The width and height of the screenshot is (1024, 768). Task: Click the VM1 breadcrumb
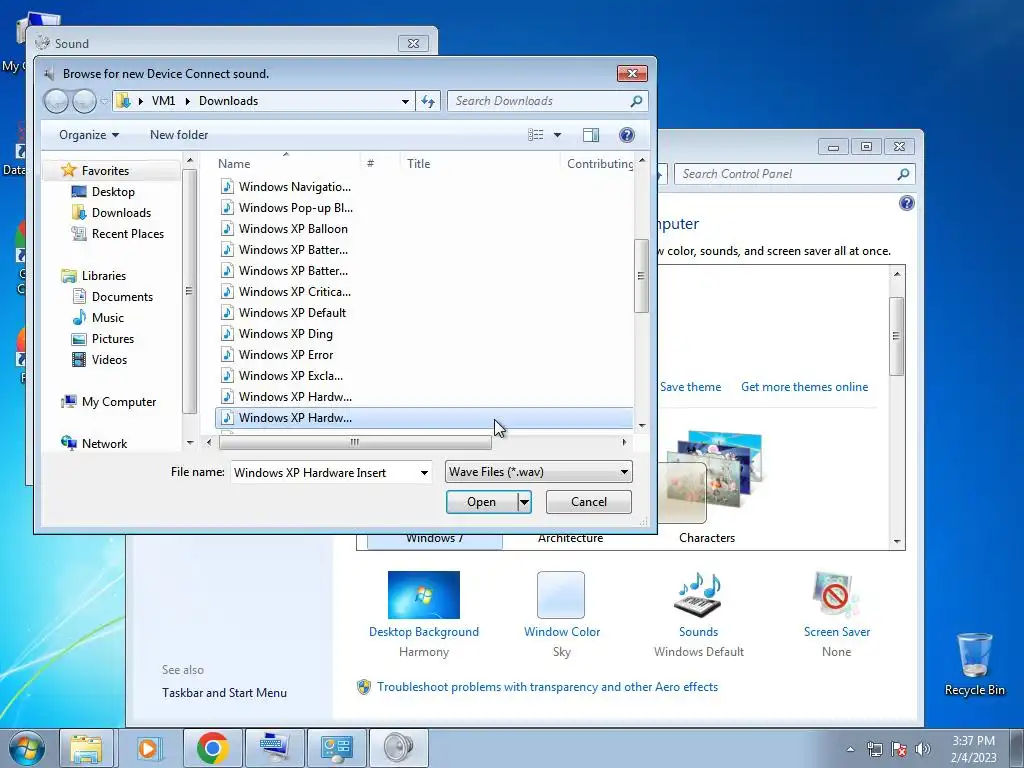(163, 101)
